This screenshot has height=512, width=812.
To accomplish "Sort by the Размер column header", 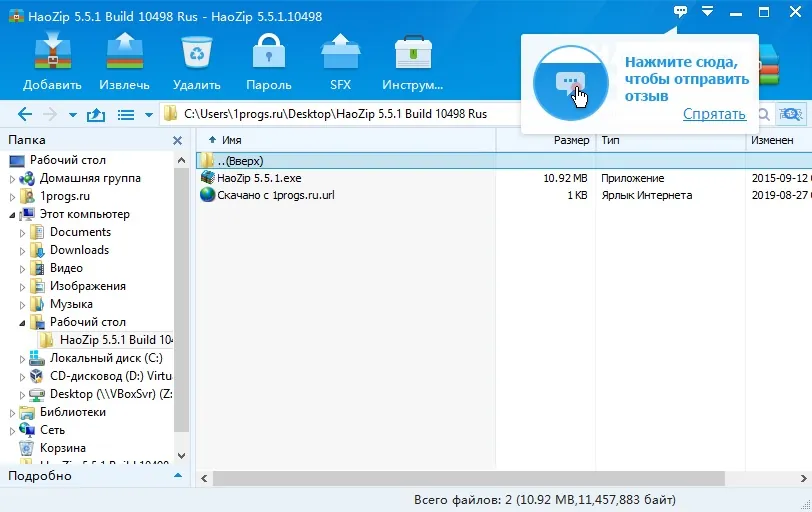I will pyautogui.click(x=546, y=140).
